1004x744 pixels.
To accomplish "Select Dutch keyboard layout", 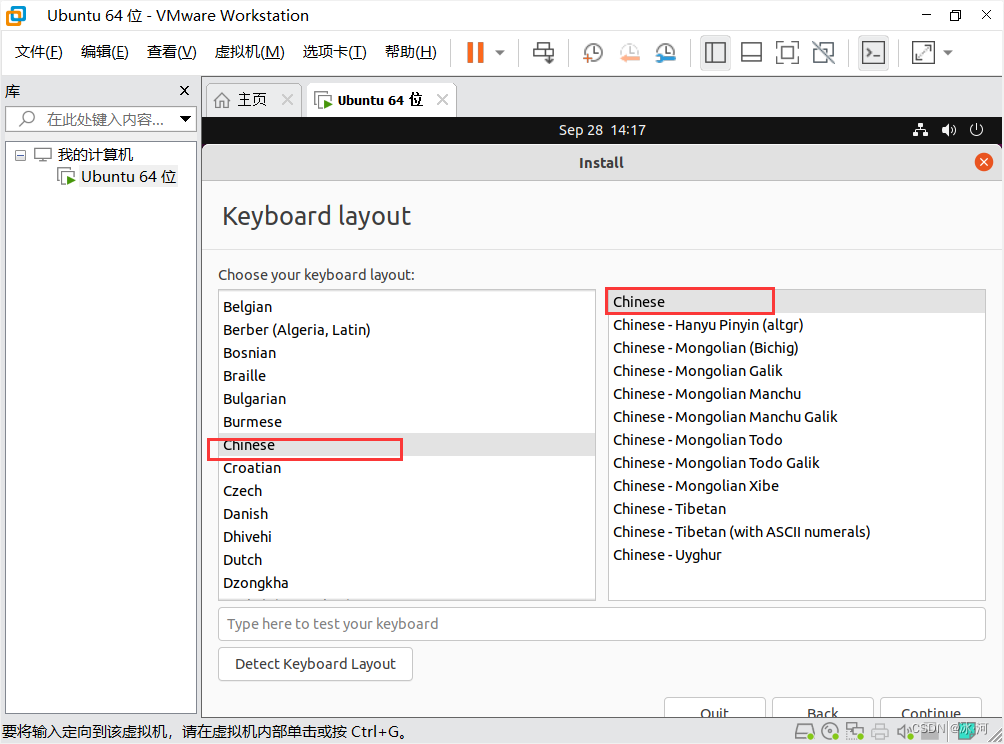I will tap(407, 560).
